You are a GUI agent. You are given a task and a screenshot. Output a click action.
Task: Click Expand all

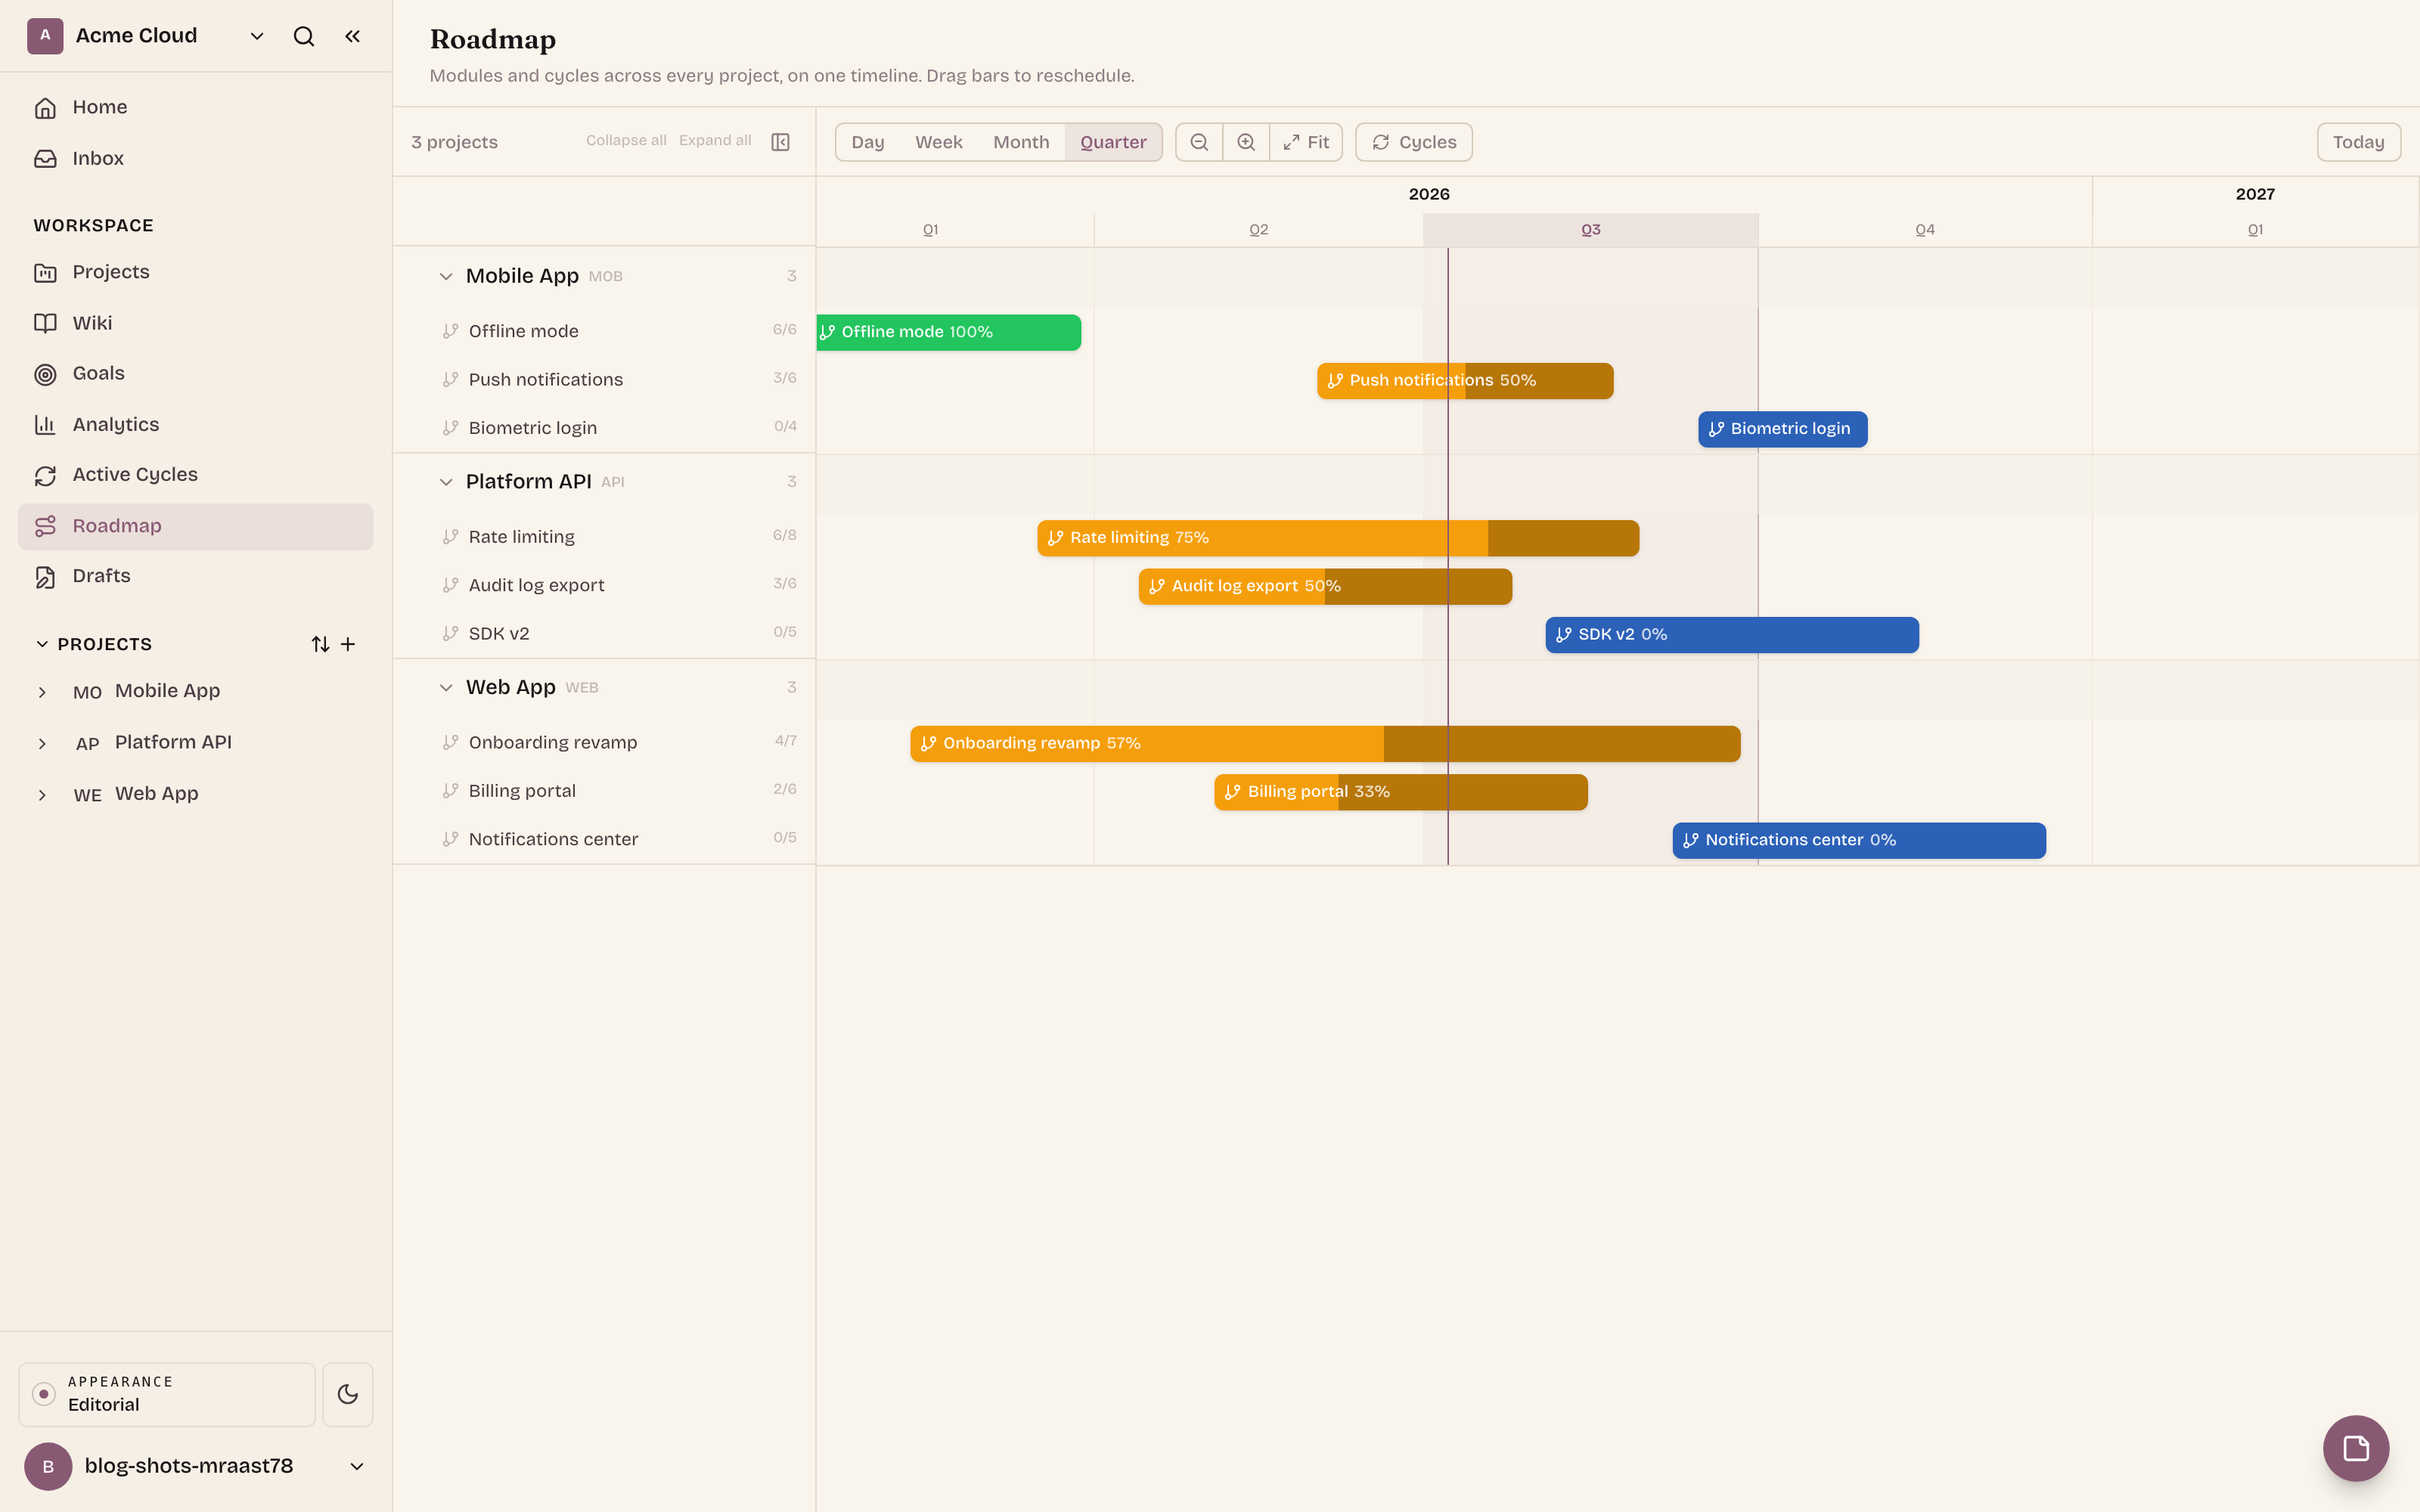pos(715,140)
